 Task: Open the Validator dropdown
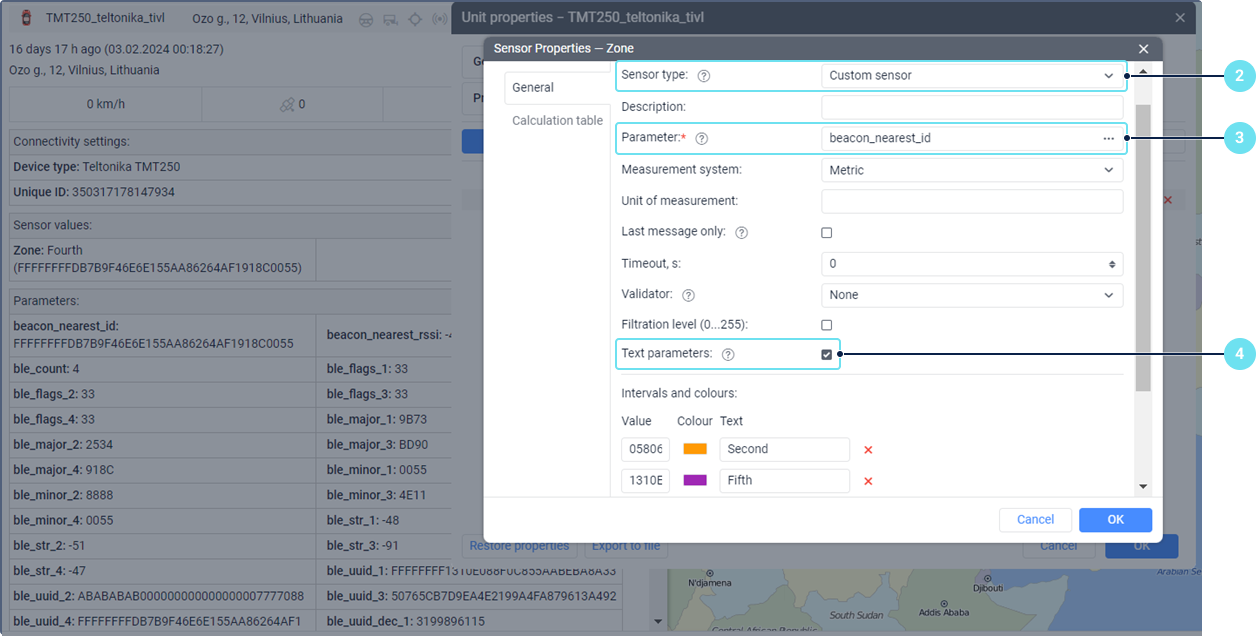[971, 295]
